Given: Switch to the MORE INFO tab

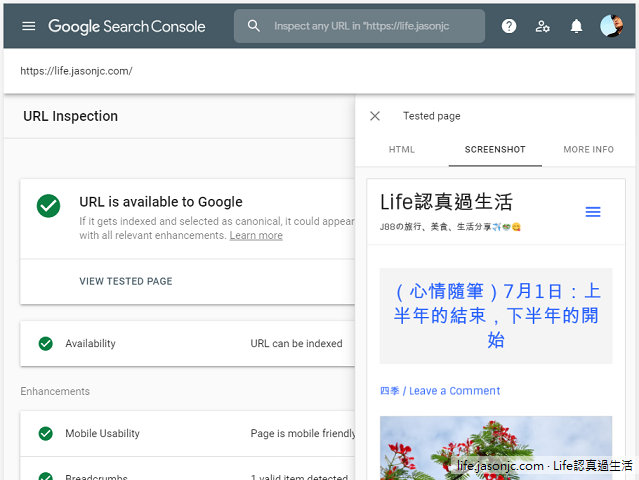Looking at the screenshot, I should (588, 150).
